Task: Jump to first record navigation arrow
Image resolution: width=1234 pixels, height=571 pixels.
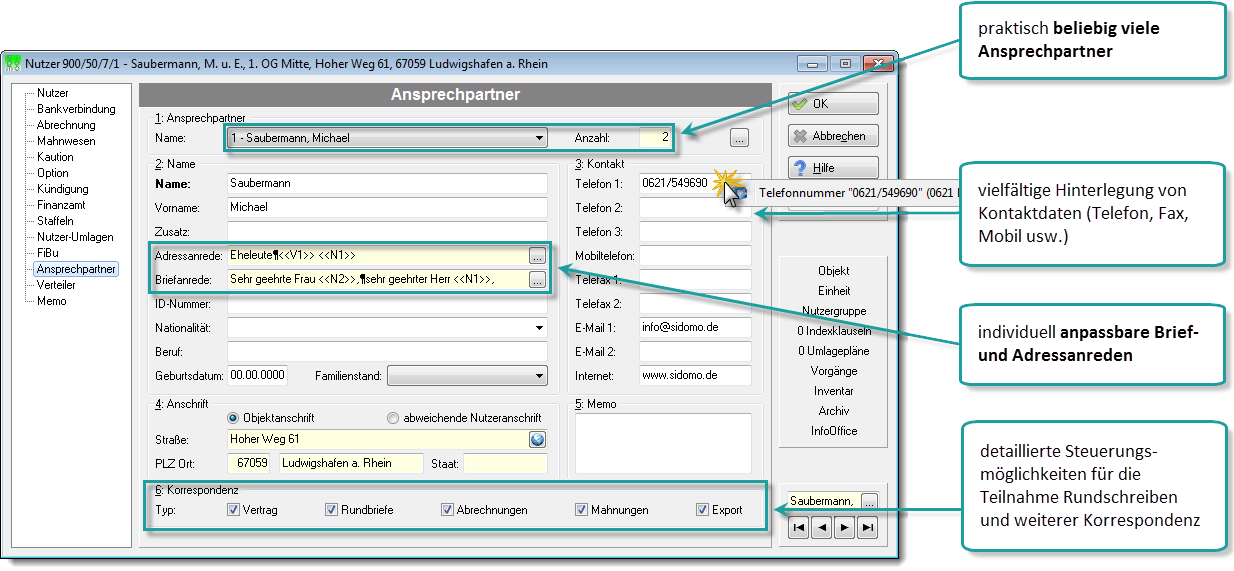Action: pos(798,527)
